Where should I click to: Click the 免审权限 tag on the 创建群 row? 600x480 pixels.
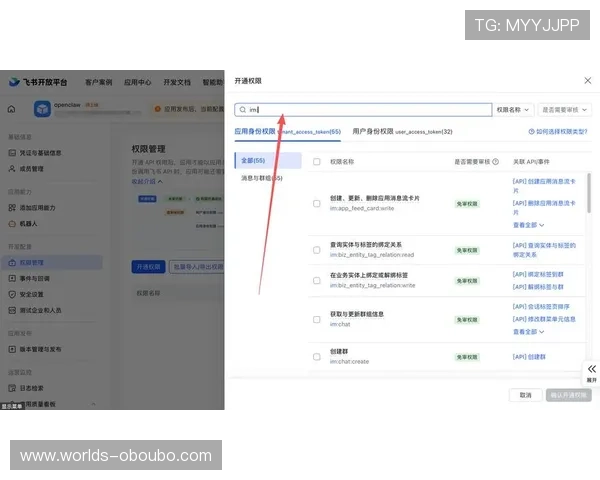click(467, 357)
